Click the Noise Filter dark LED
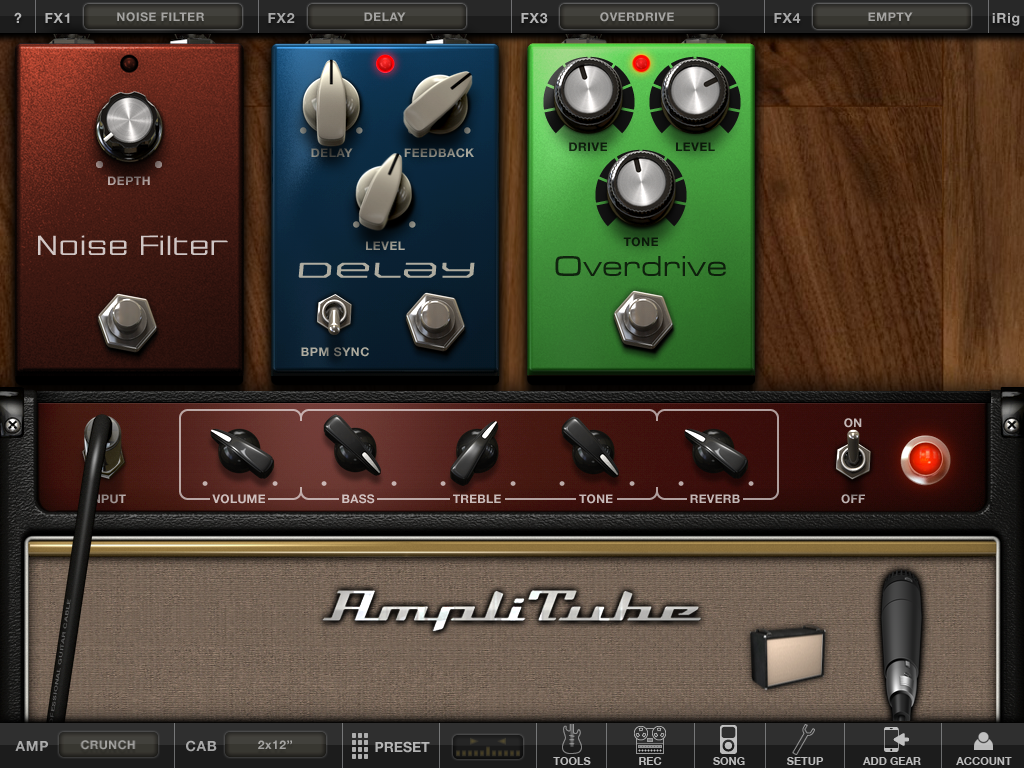Screen dimensions: 1024x768 (129, 63)
